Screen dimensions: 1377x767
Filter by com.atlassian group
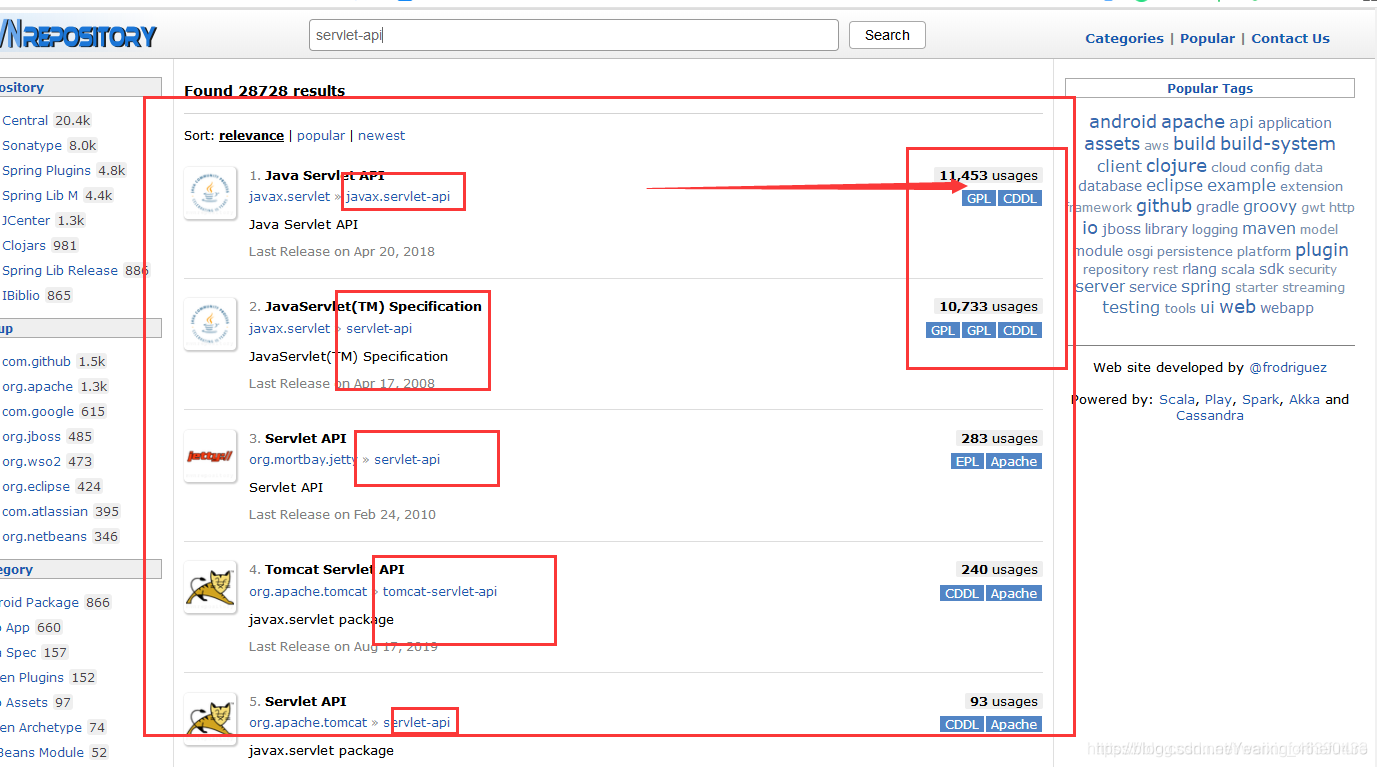[46, 511]
